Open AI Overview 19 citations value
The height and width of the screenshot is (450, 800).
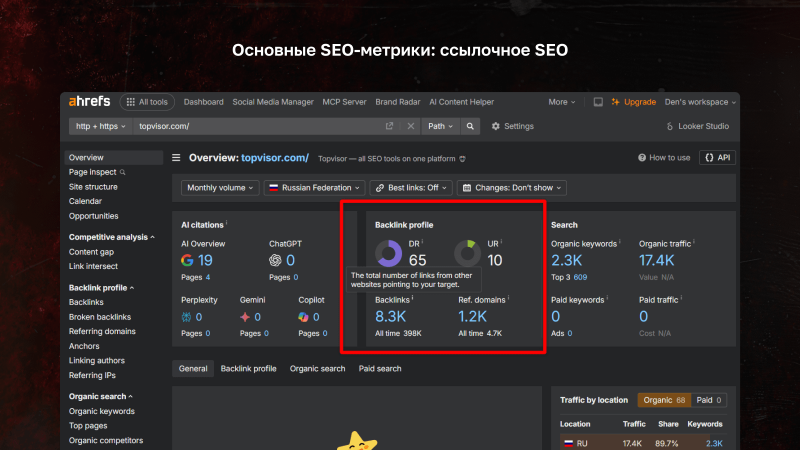pos(205,261)
